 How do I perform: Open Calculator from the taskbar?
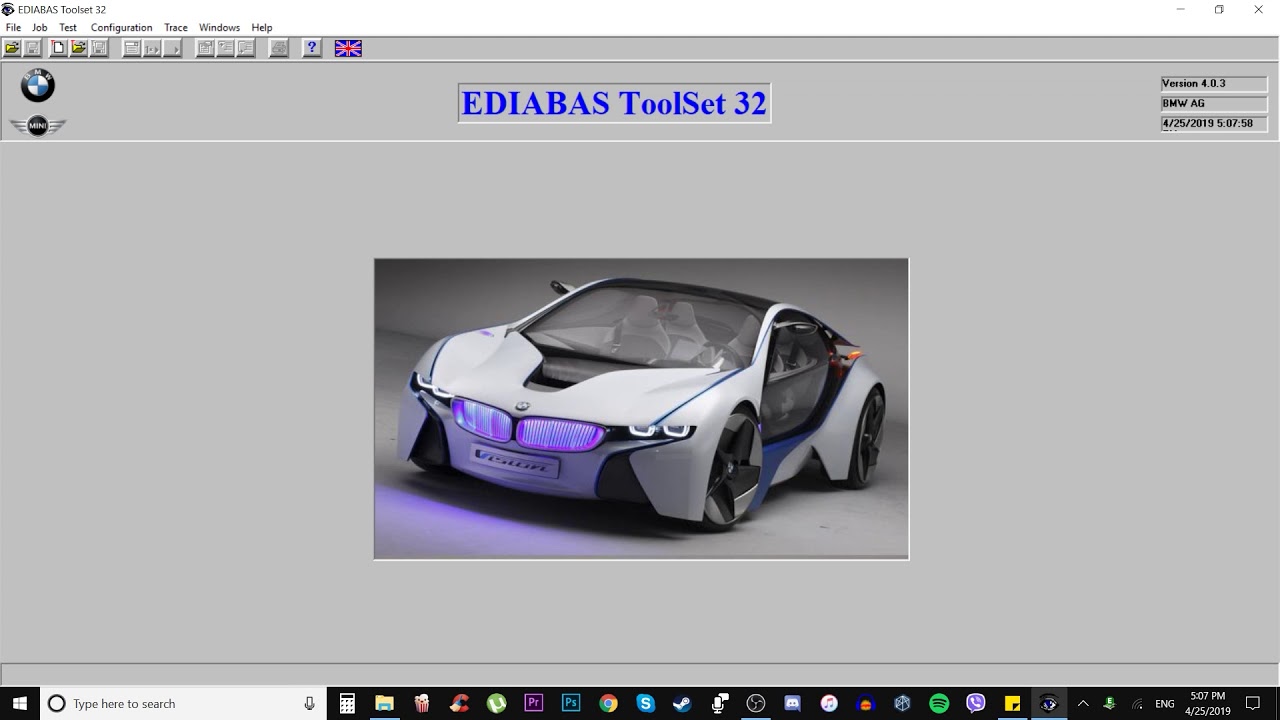347,704
